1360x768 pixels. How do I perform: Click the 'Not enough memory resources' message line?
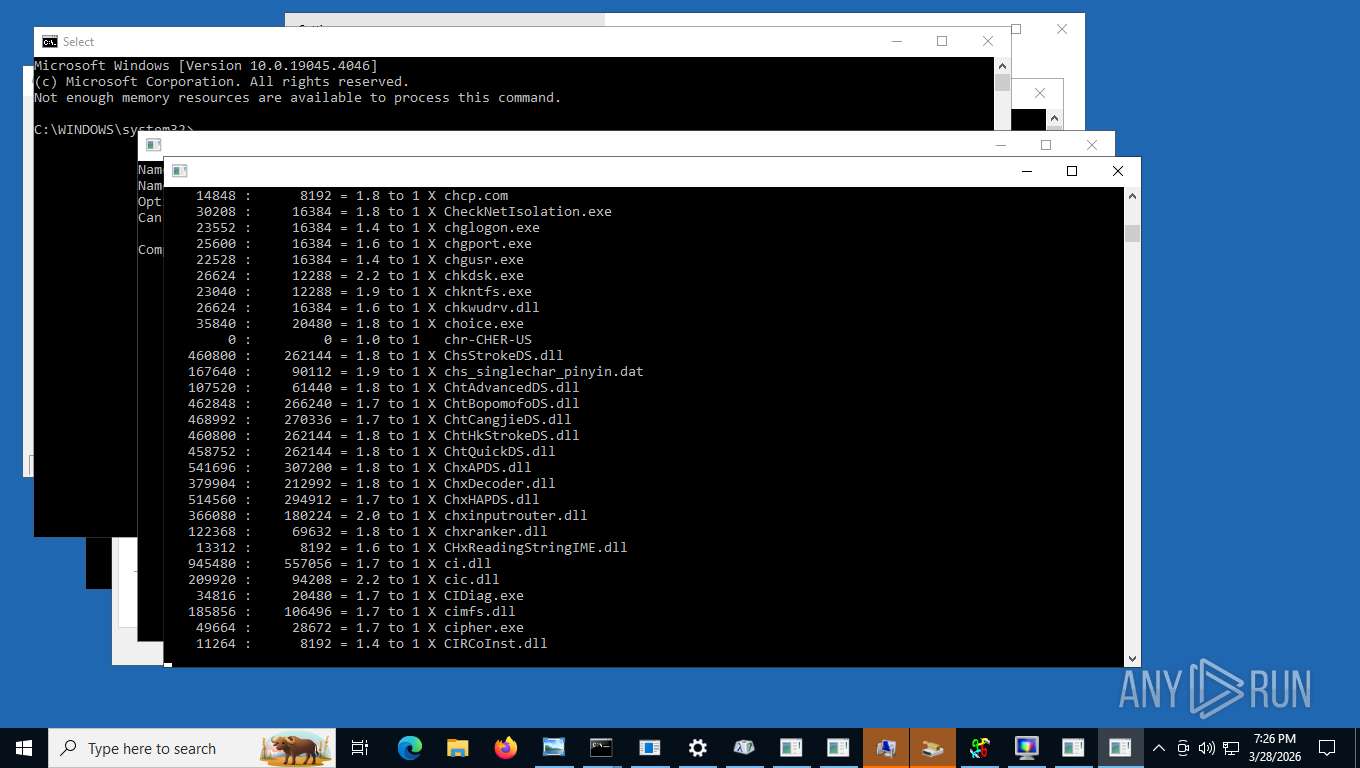point(297,97)
